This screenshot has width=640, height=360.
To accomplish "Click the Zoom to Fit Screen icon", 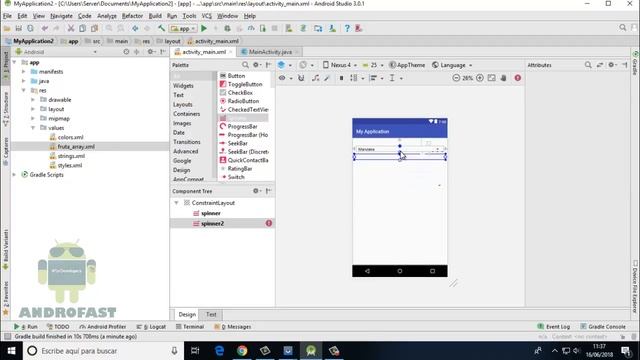I will (491, 78).
